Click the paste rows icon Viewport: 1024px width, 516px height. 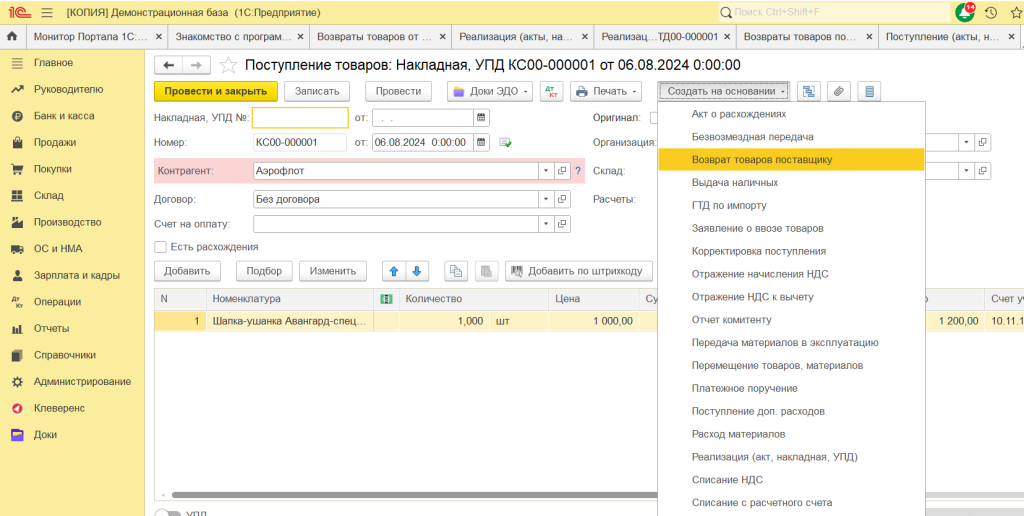pos(487,270)
